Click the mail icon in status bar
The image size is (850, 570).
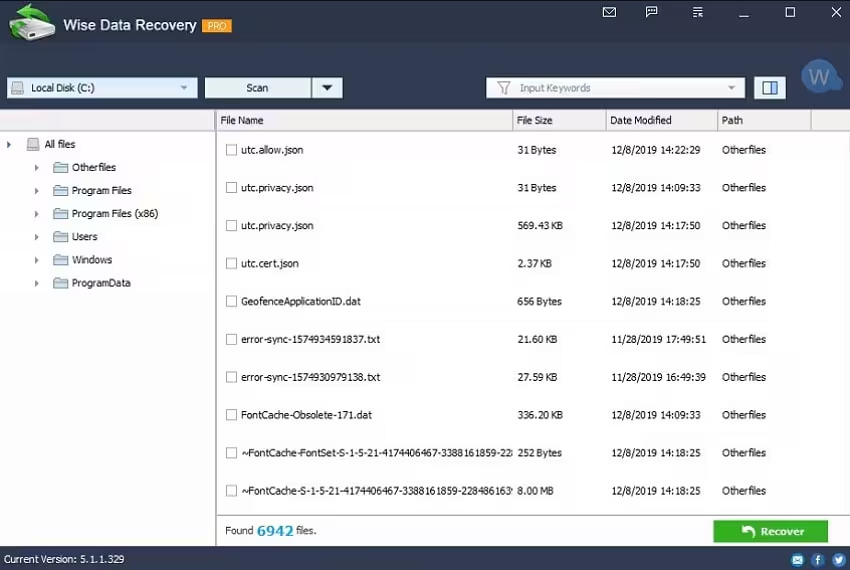coord(797,559)
